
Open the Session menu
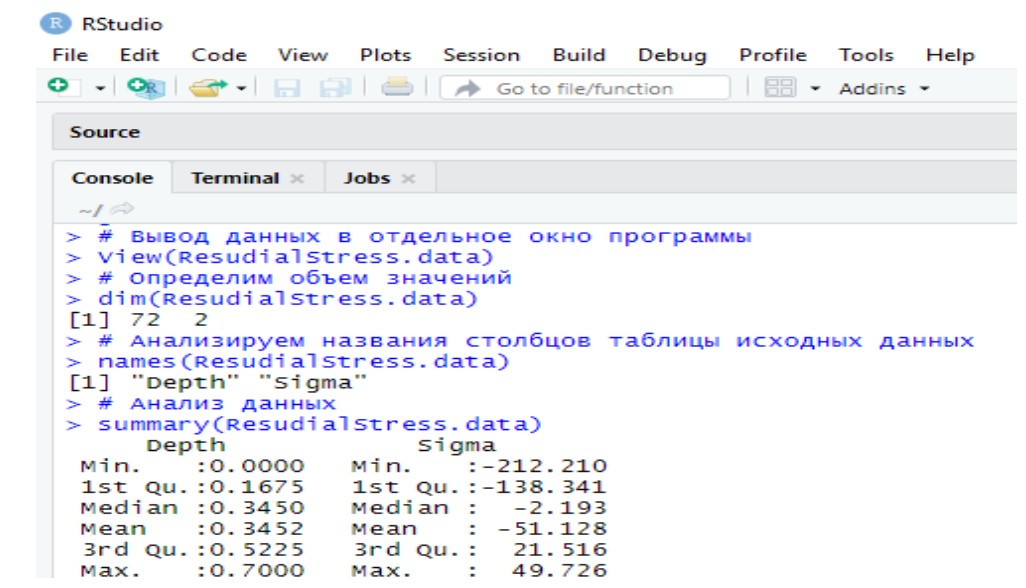(481, 55)
